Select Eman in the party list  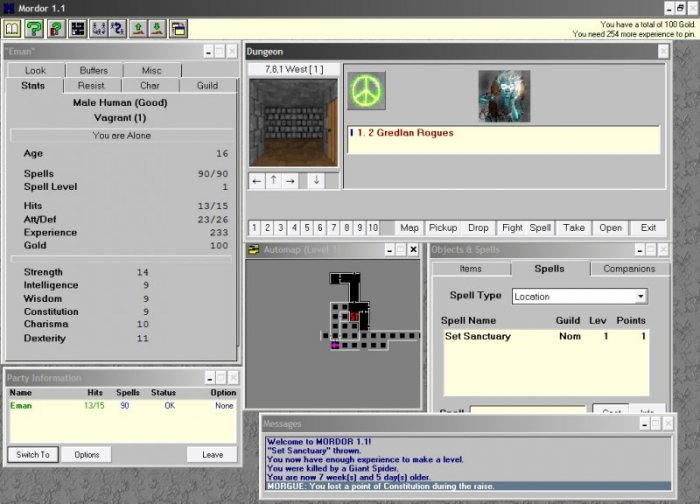[122, 406]
